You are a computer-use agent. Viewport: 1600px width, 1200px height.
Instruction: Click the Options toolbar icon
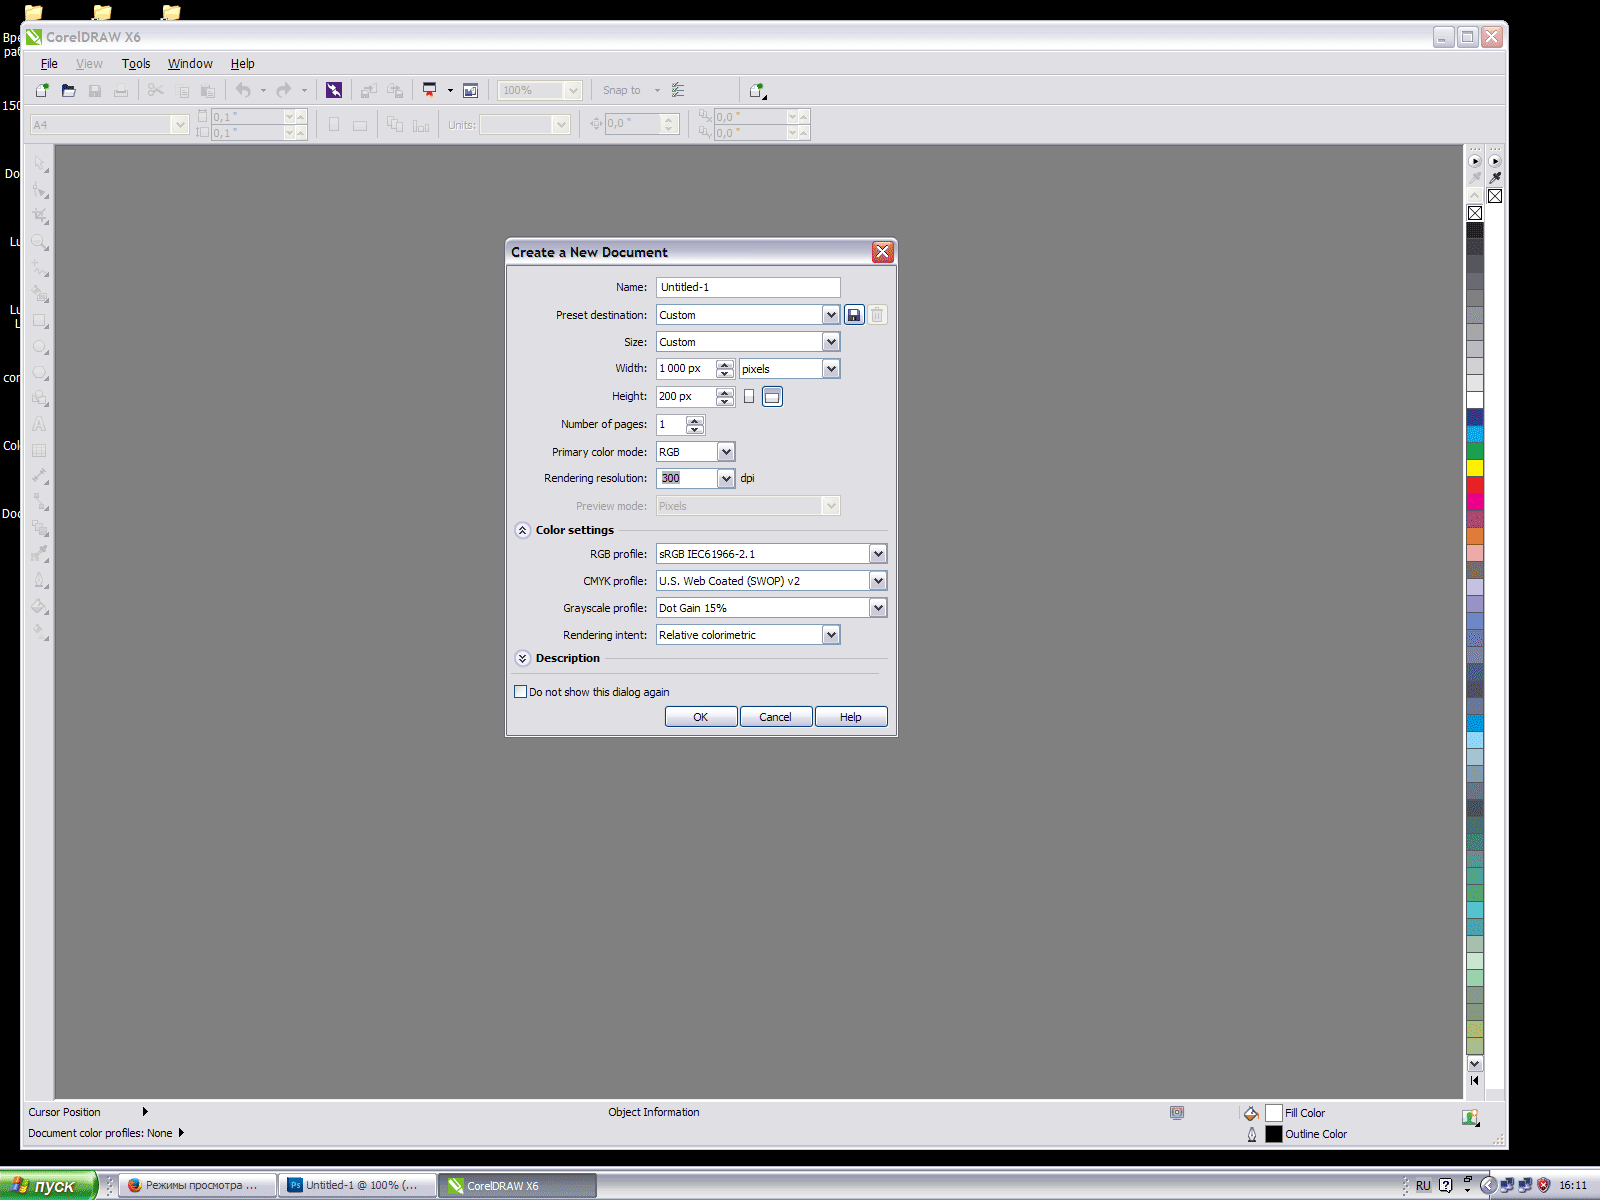pyautogui.click(x=678, y=90)
